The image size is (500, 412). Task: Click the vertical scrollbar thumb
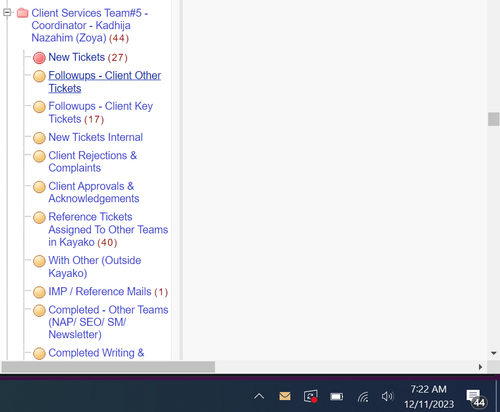click(x=493, y=119)
